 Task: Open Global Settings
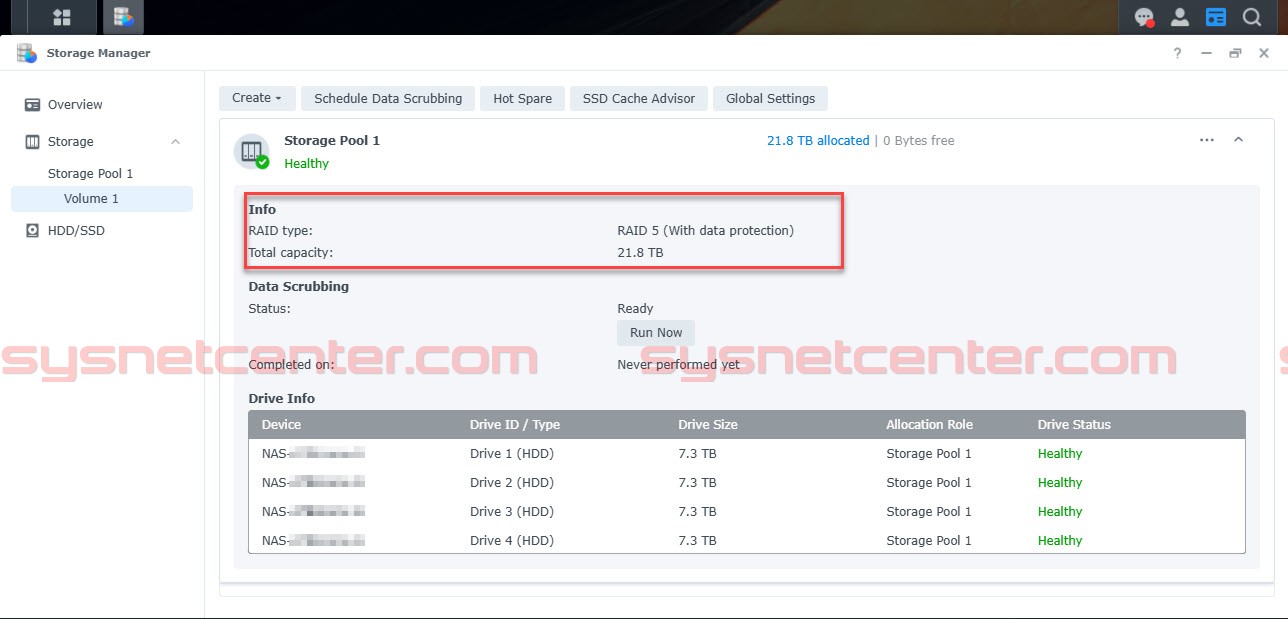(x=770, y=98)
